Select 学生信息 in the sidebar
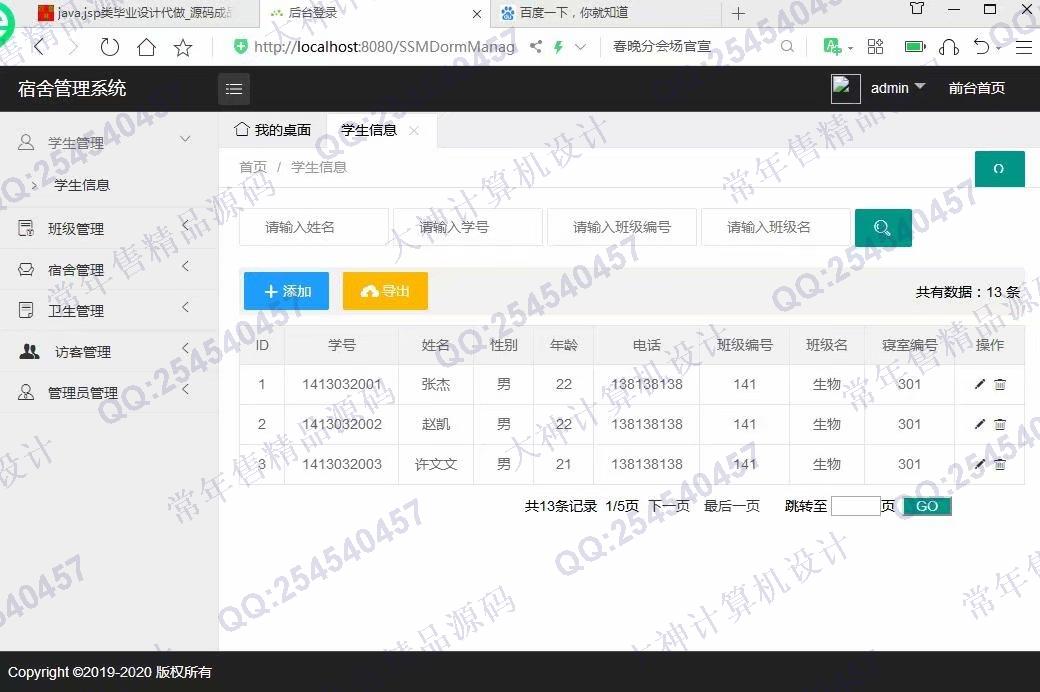The image size is (1040, 692). click(x=82, y=185)
